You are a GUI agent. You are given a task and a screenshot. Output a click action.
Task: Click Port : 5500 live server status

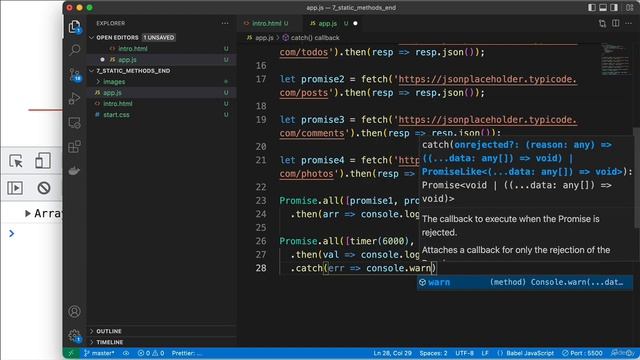coord(582,353)
